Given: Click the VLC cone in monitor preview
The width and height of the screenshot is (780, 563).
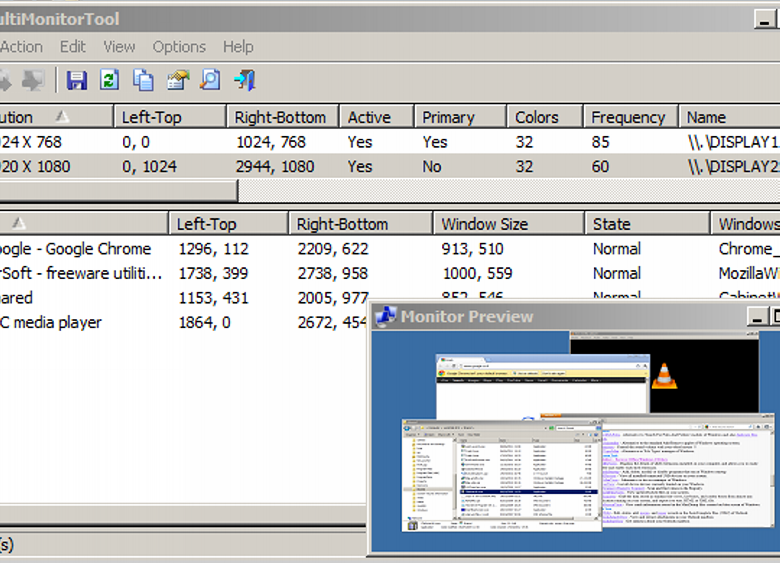Looking at the screenshot, I should tap(662, 377).
